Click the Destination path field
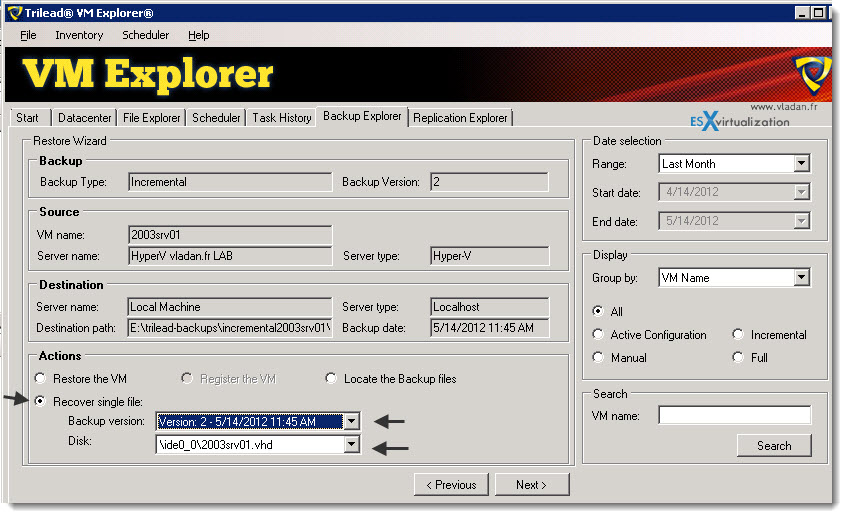Image resolution: width=847 pixels, height=518 pixels. point(230,328)
